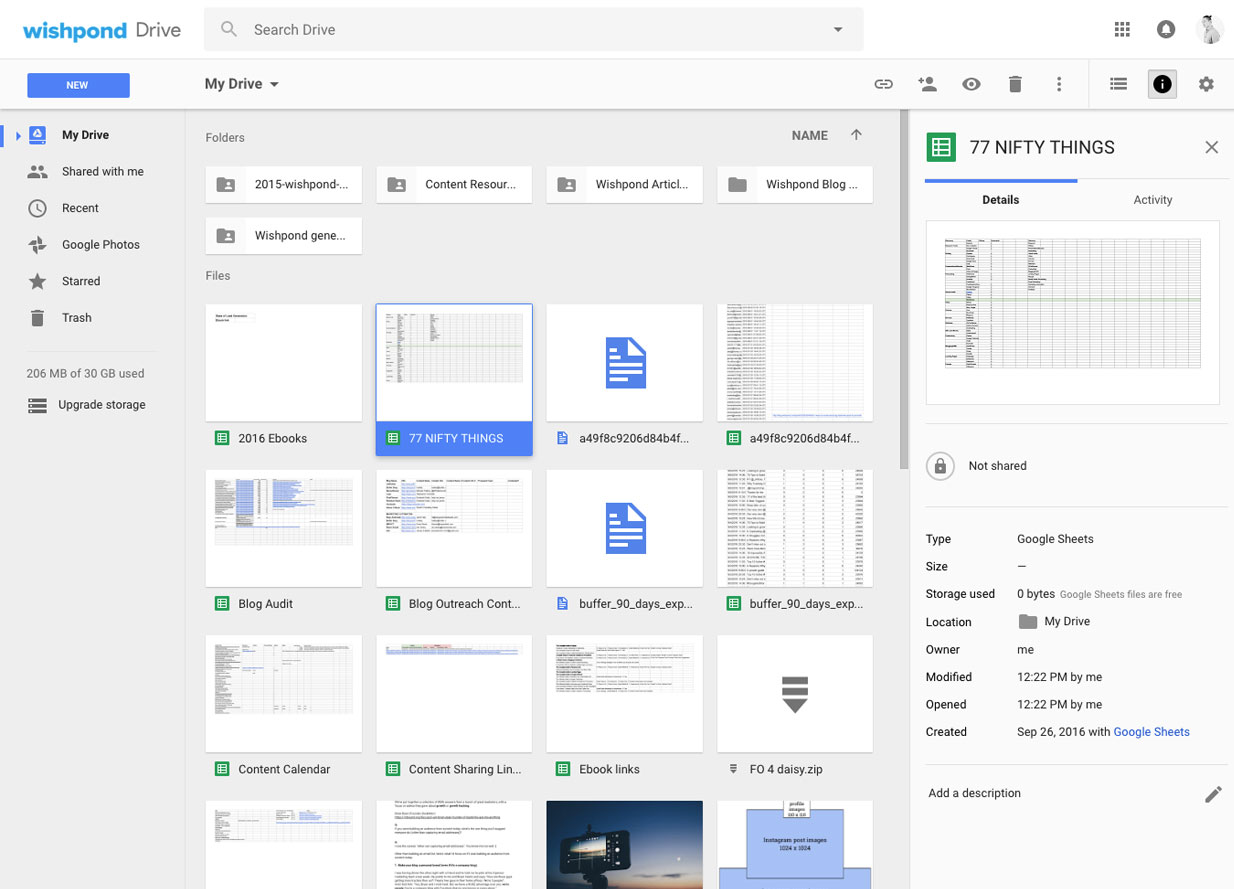Click the Shared with me people icon
This screenshot has height=889, width=1234.
[x=37, y=172]
